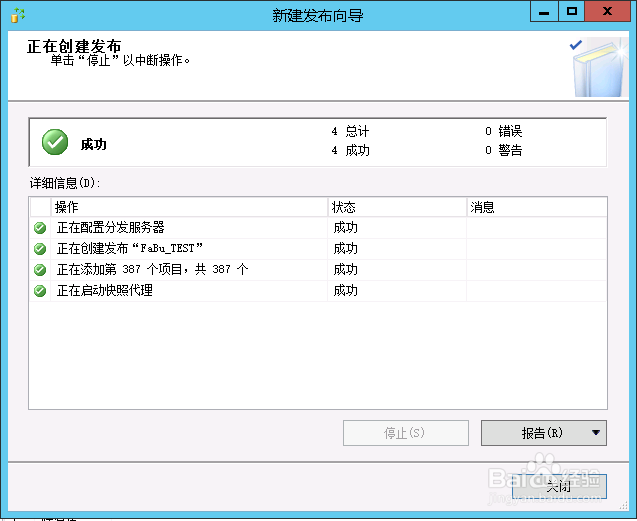Viewport: 637px width, 521px height.
Task: Select row 正在创建发布 "FaBu_TEST"
Action: 318,249
